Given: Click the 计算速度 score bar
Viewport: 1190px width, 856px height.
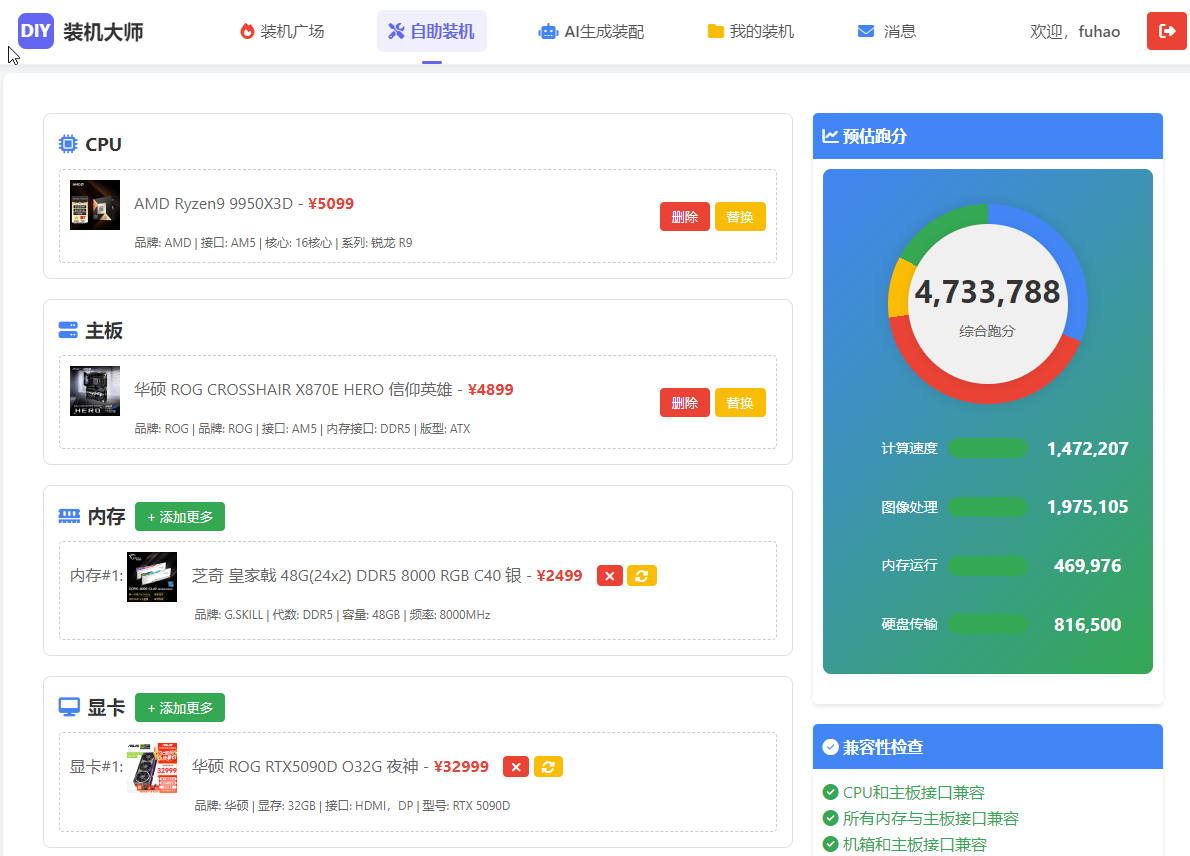Looking at the screenshot, I should pos(988,448).
